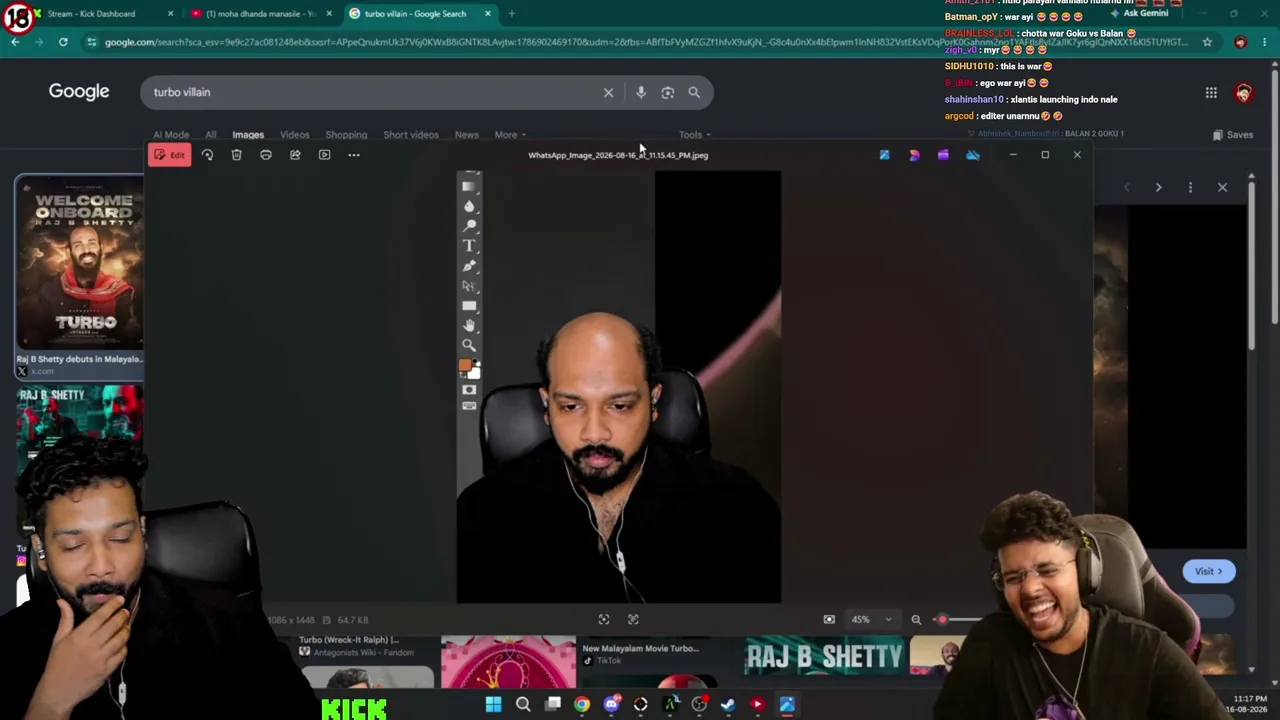This screenshot has width=1280, height=720.
Task: Open the three-dot See more menu in Photos
Action: (353, 155)
